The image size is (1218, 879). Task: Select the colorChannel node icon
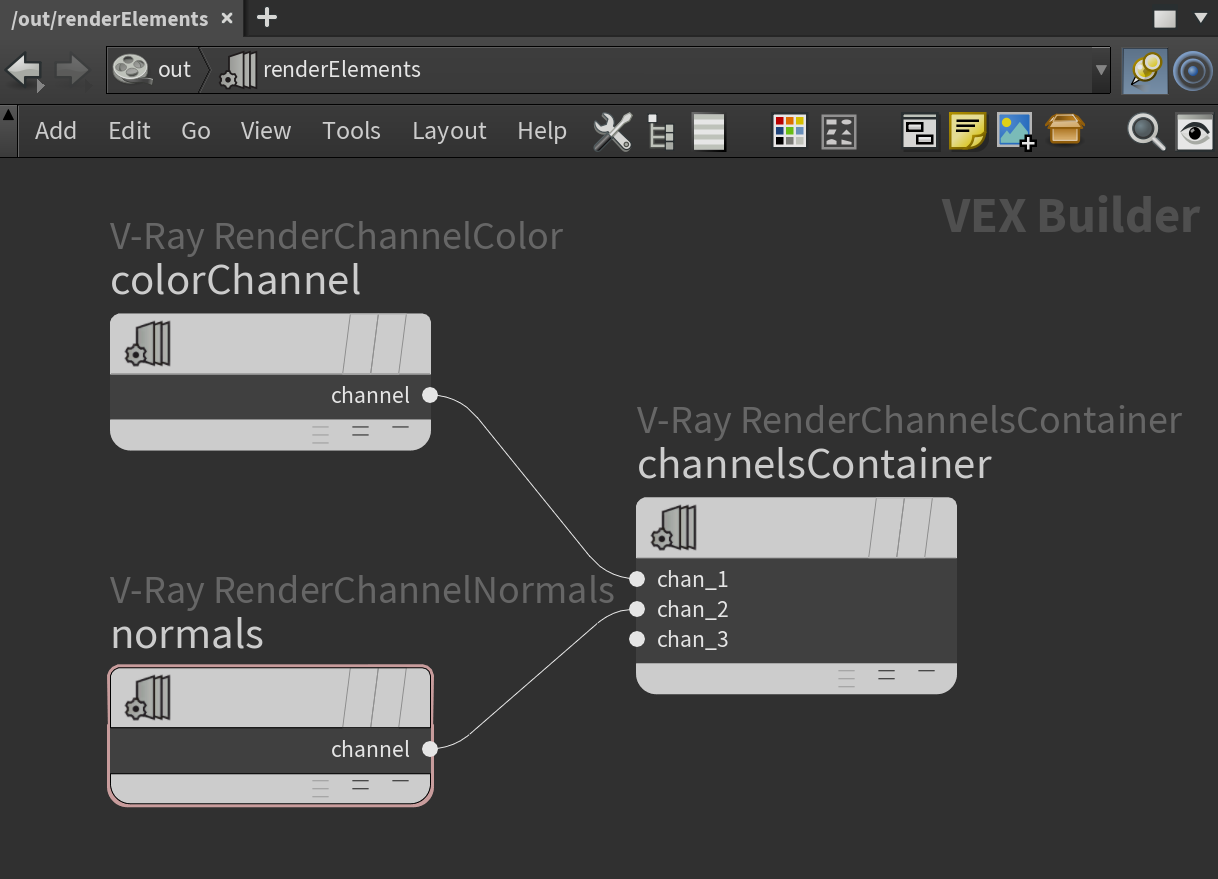148,344
